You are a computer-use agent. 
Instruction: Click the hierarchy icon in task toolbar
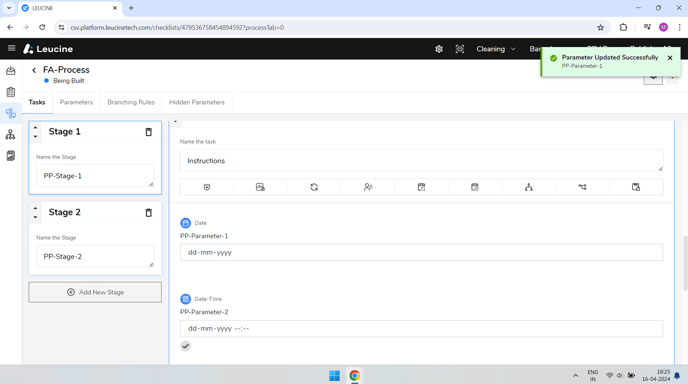(x=529, y=187)
